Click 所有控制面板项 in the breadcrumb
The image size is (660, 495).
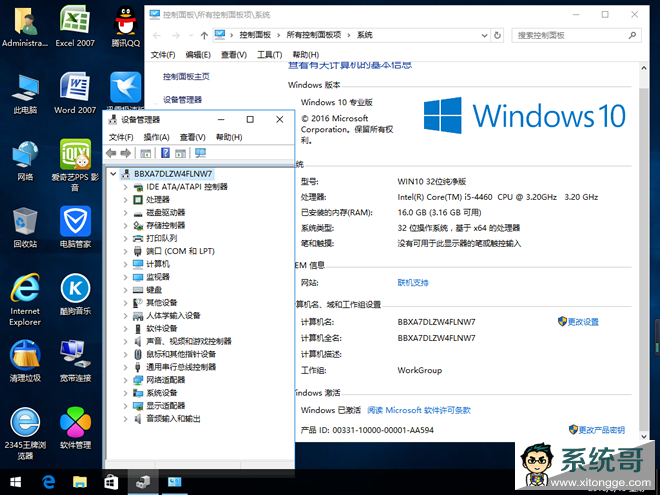[x=314, y=35]
